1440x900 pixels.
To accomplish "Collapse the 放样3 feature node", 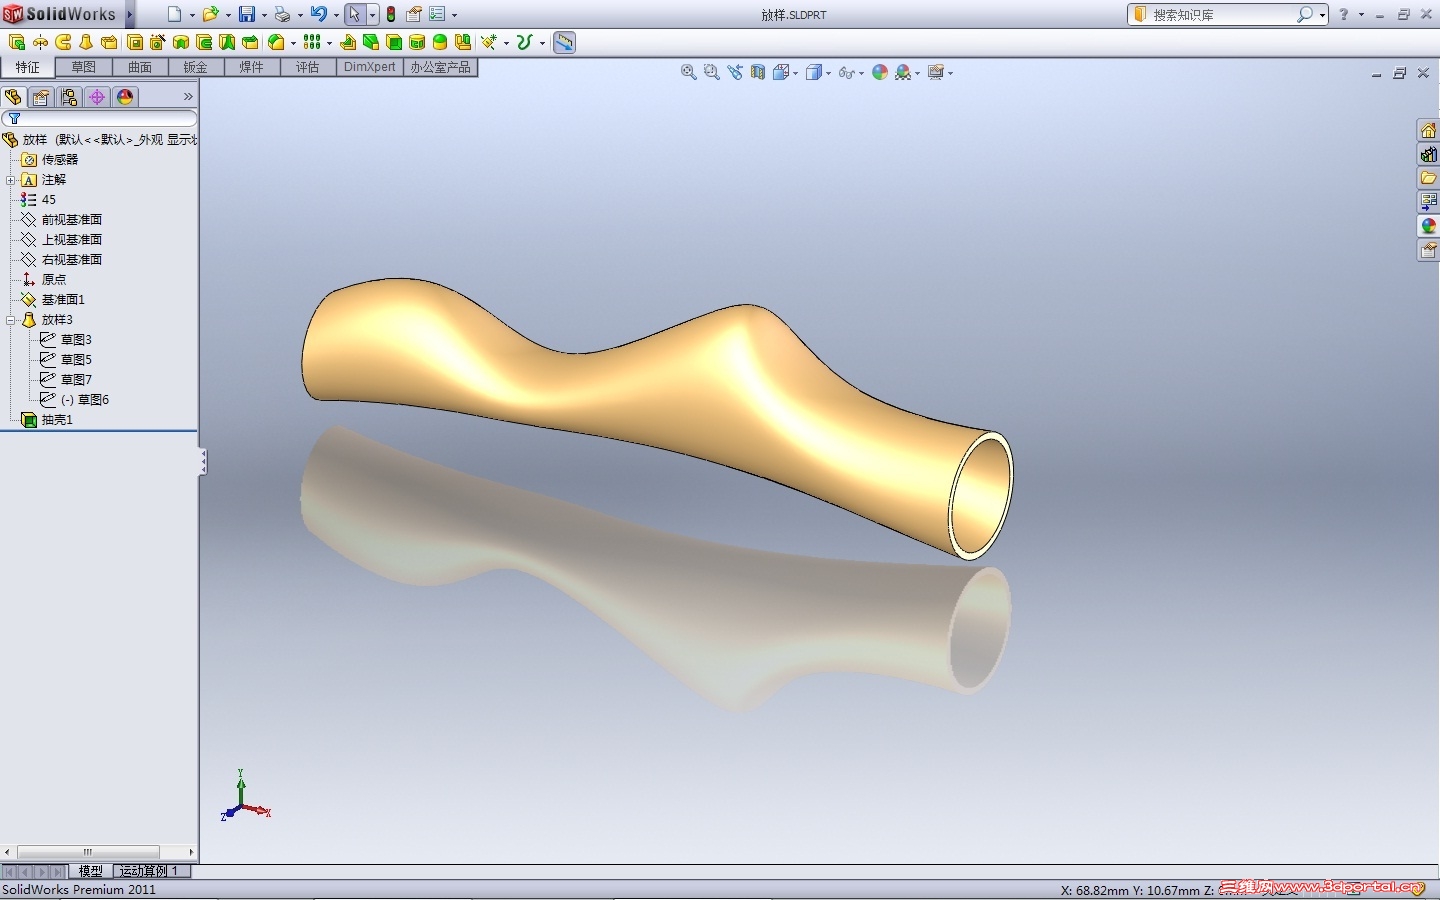I will pos(10,320).
